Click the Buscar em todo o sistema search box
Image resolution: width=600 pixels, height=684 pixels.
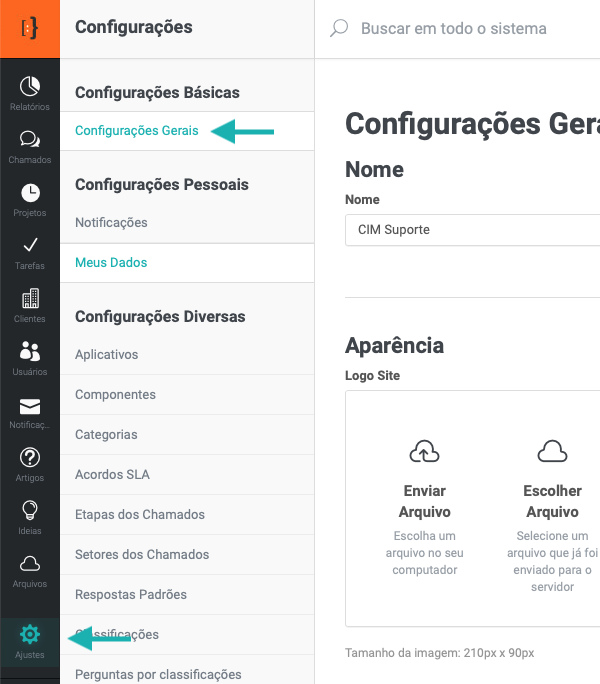(453, 29)
